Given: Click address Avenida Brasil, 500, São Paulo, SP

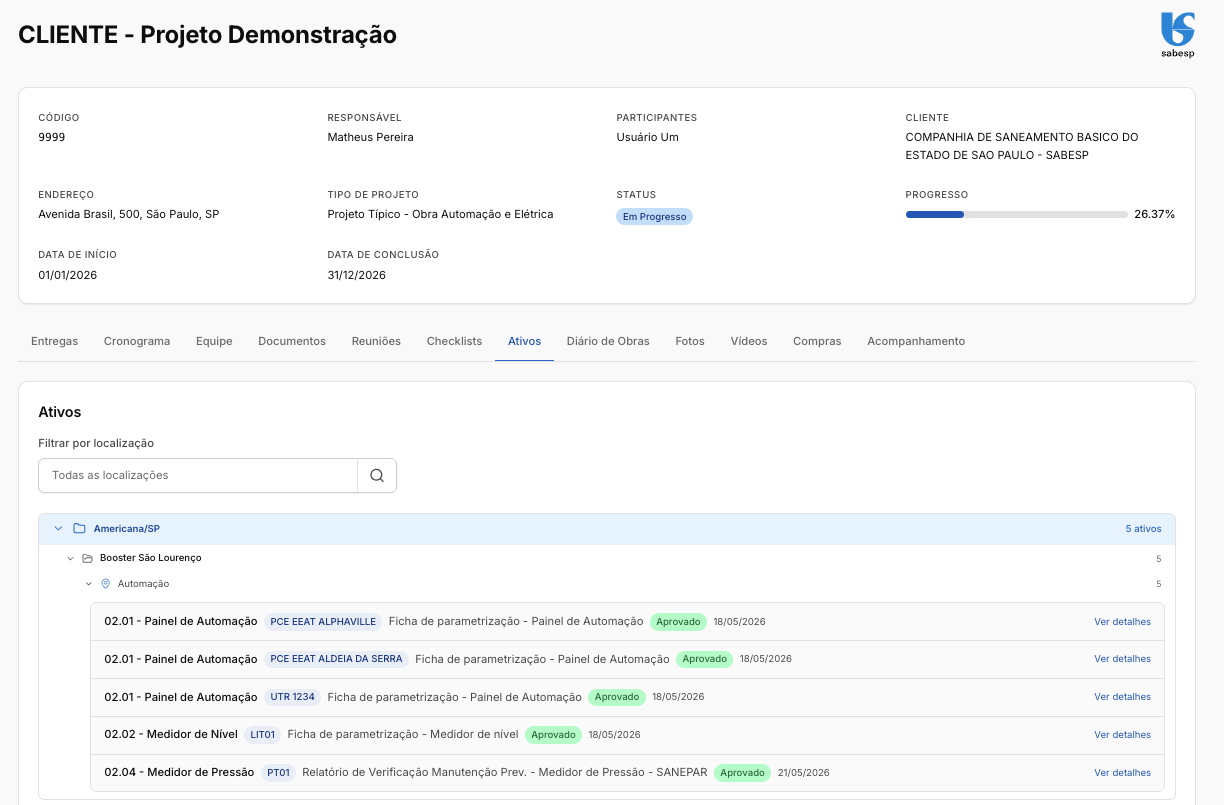Looking at the screenshot, I should (129, 215).
